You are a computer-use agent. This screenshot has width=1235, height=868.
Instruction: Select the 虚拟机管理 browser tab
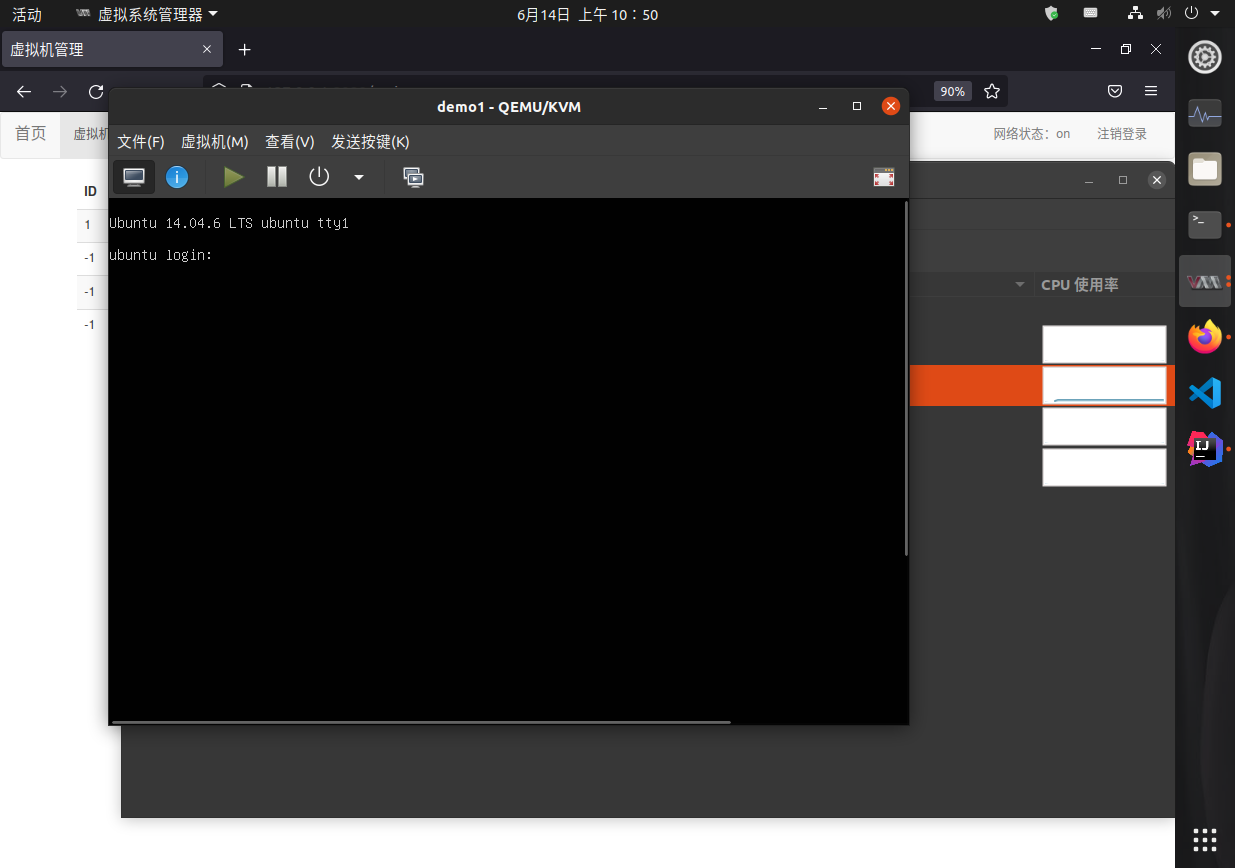111,49
